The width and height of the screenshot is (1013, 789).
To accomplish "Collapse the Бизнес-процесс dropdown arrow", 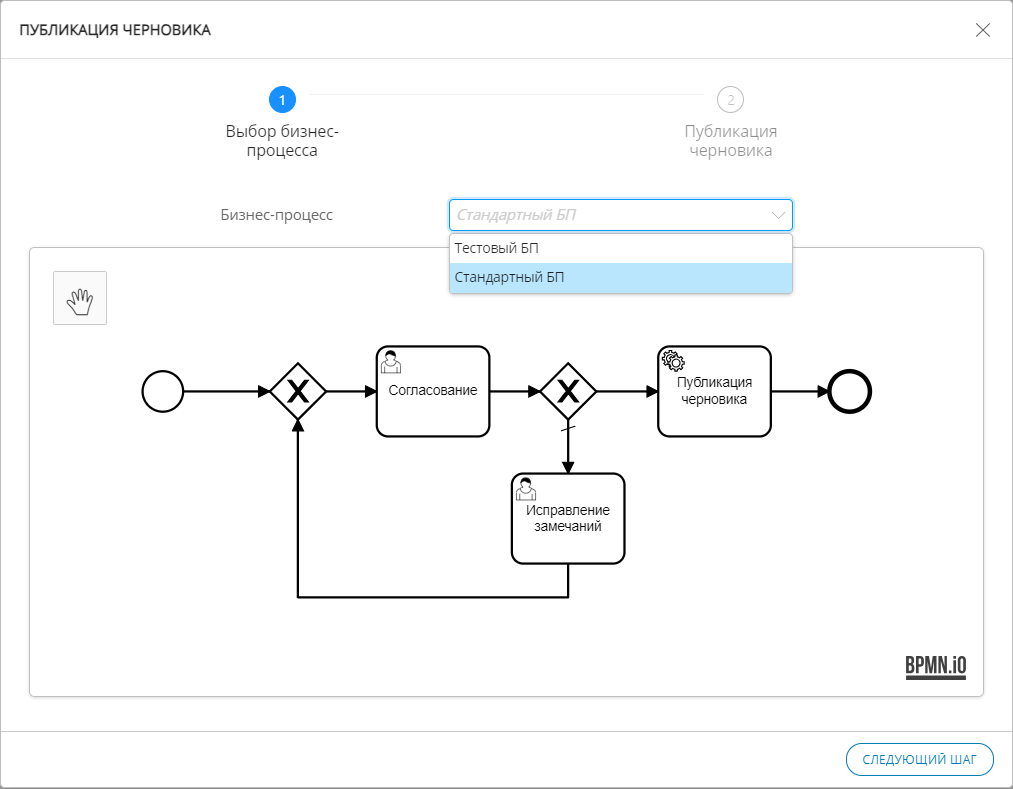I will 777,215.
